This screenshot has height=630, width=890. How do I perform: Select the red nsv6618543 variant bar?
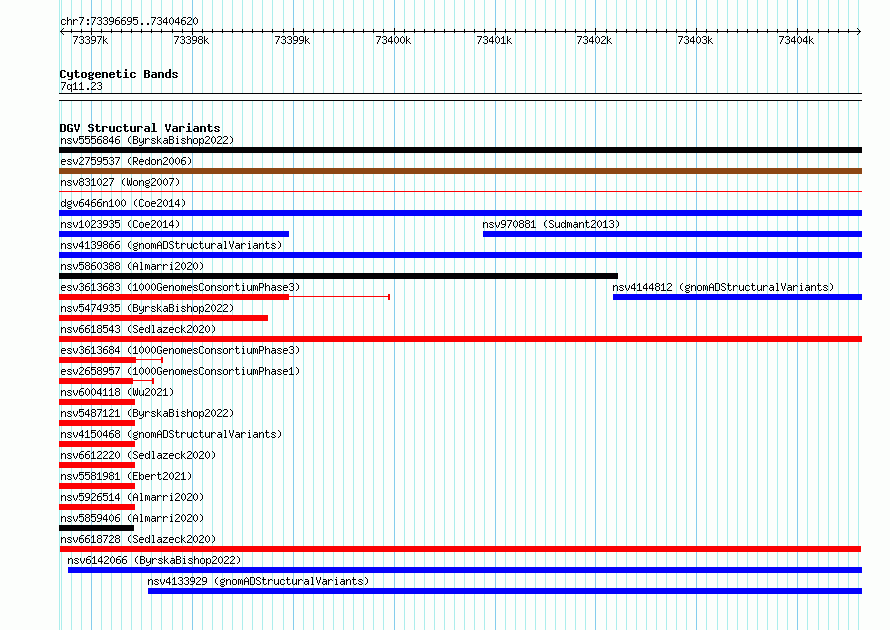coord(460,339)
